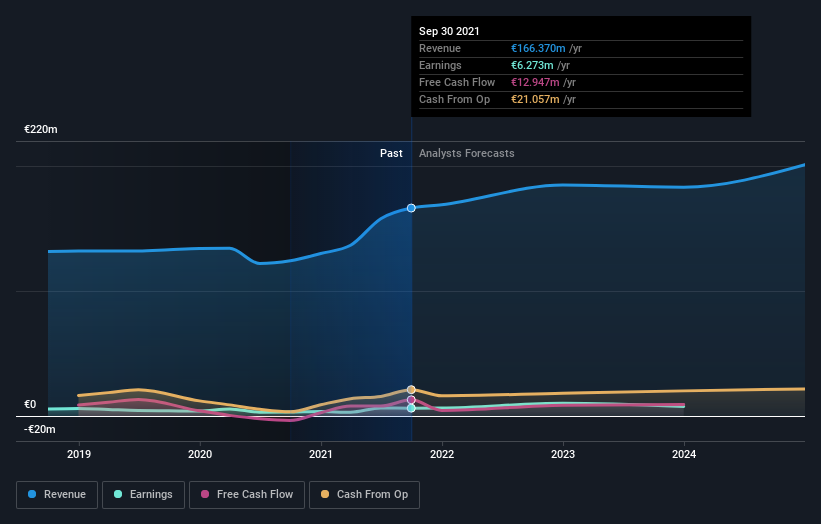821x524 pixels.
Task: Click the Analysts Forecasts label
Action: click(467, 153)
